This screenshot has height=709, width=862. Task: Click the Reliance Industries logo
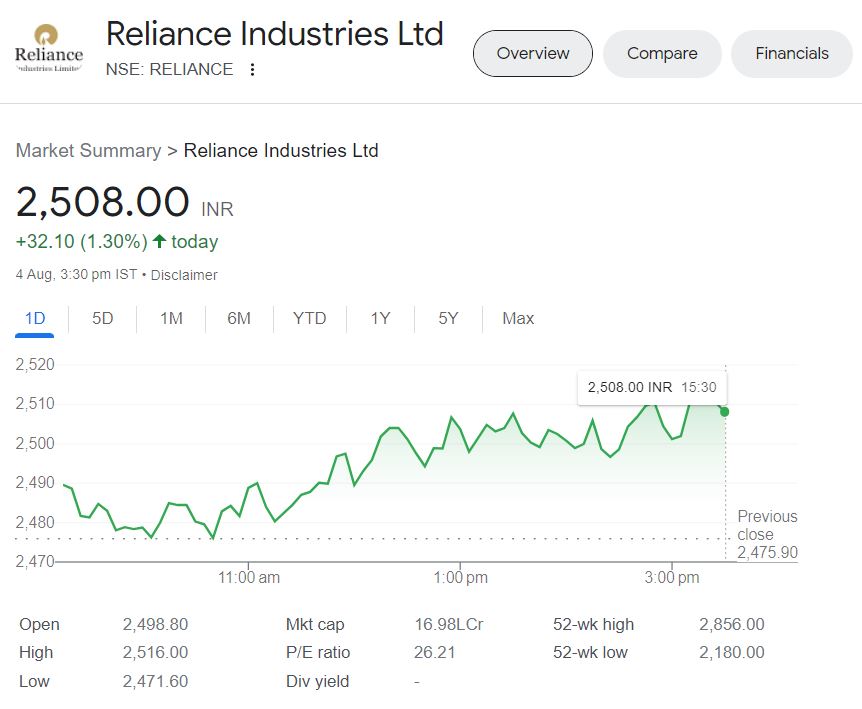(49, 52)
